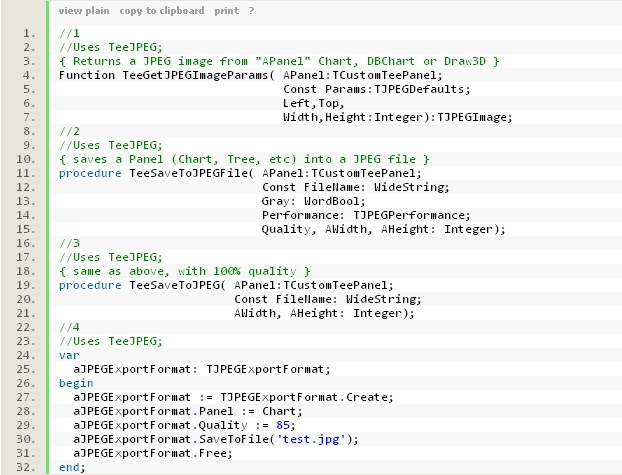This screenshot has height=475, width=622.
Task: Click the 'begin' keyword on line 26
Action: point(76,383)
